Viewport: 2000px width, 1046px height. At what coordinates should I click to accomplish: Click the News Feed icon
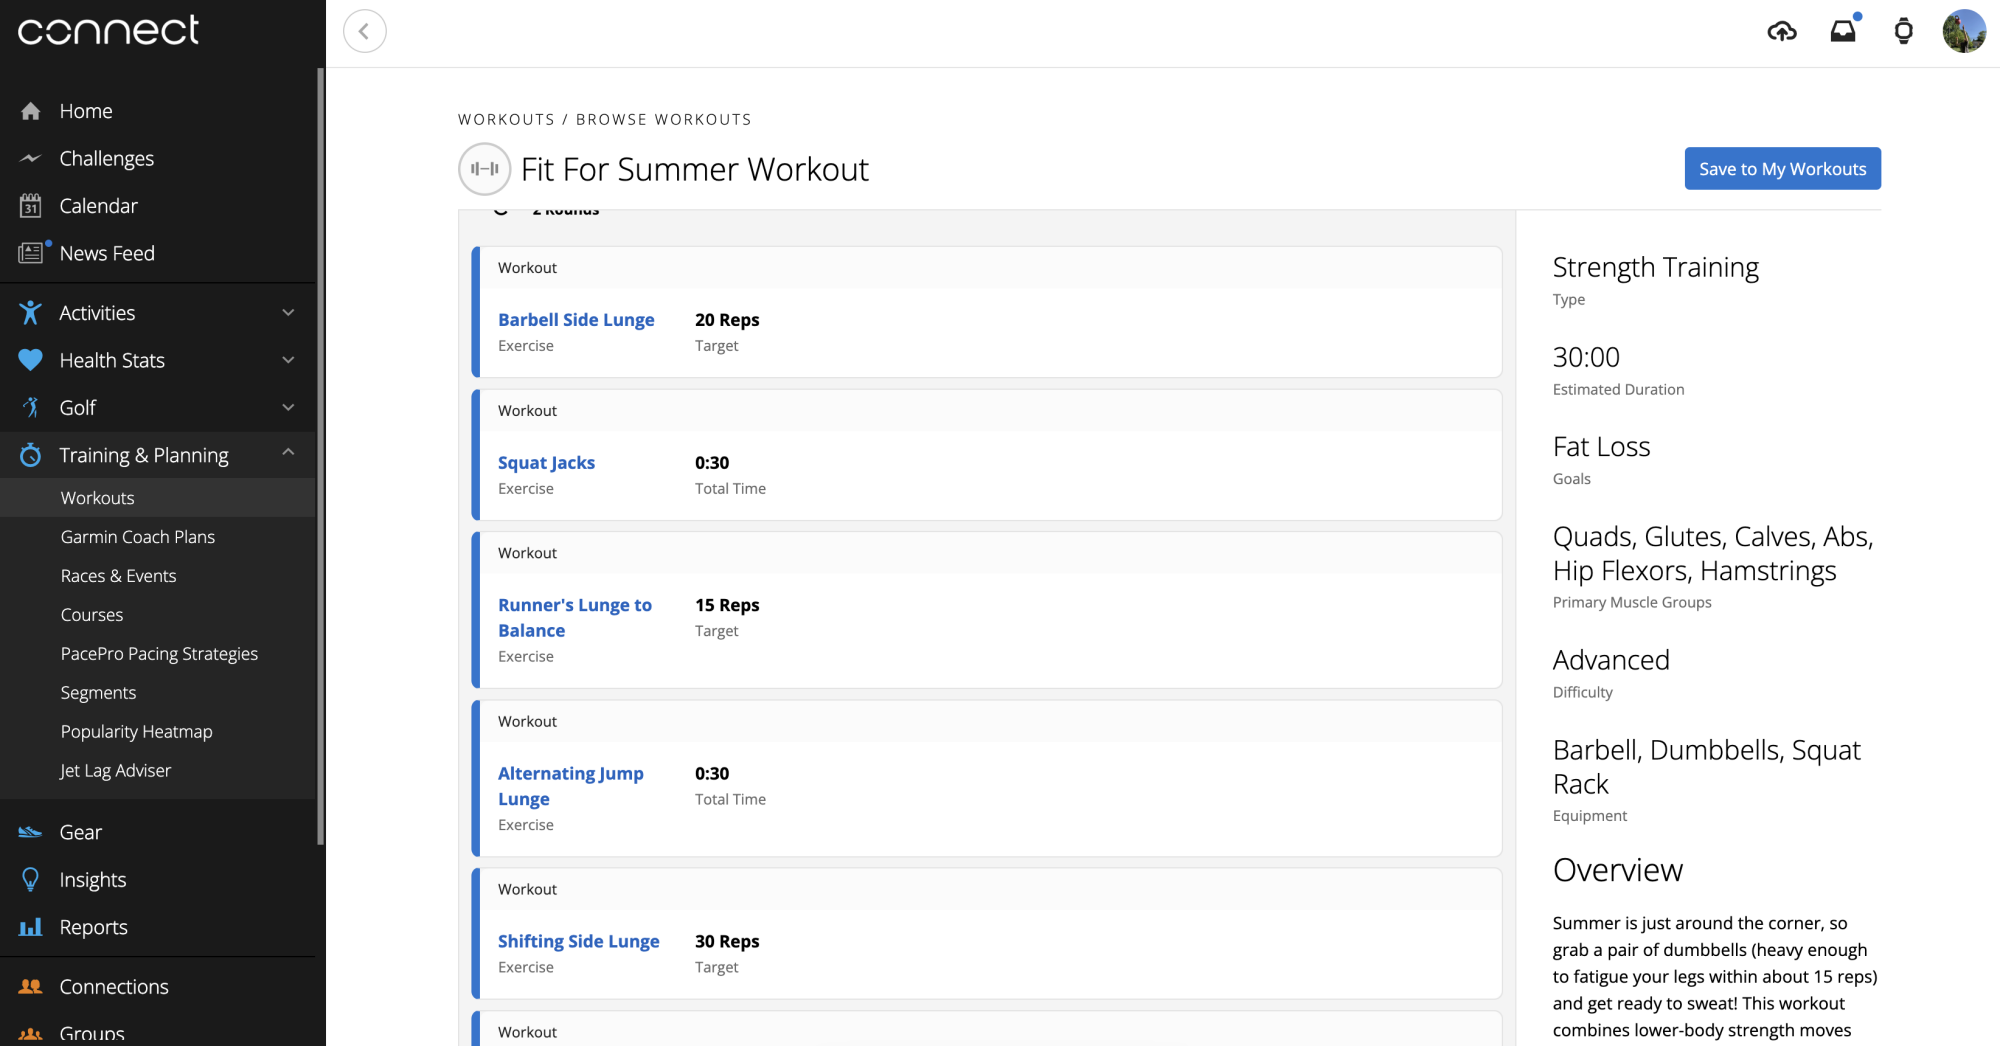[x=31, y=253]
